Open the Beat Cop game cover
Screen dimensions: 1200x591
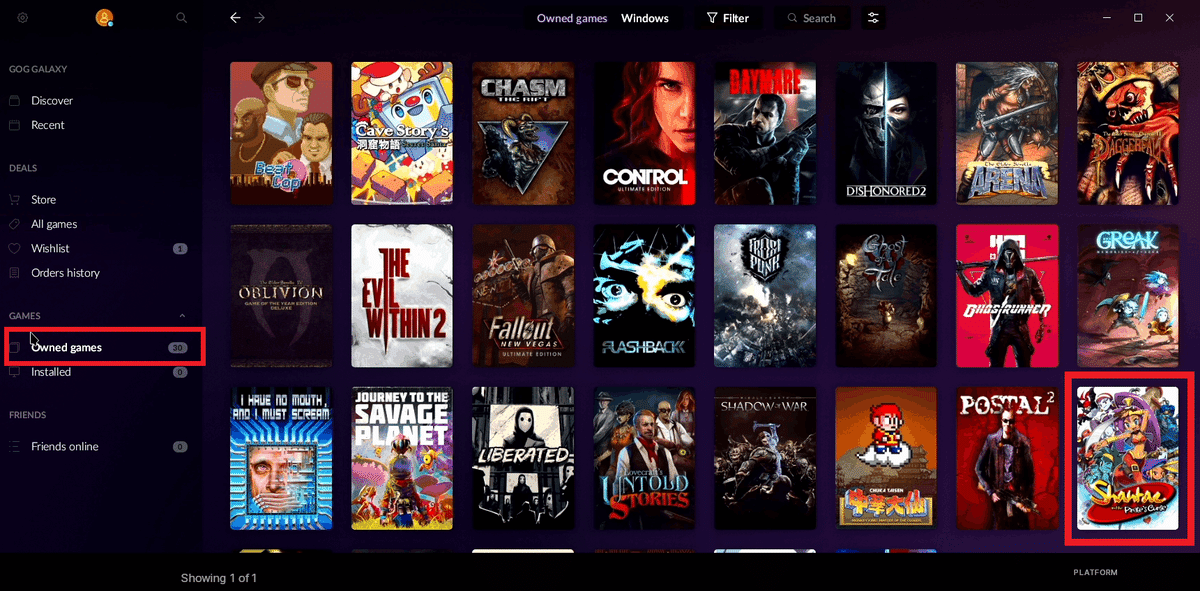click(281, 133)
